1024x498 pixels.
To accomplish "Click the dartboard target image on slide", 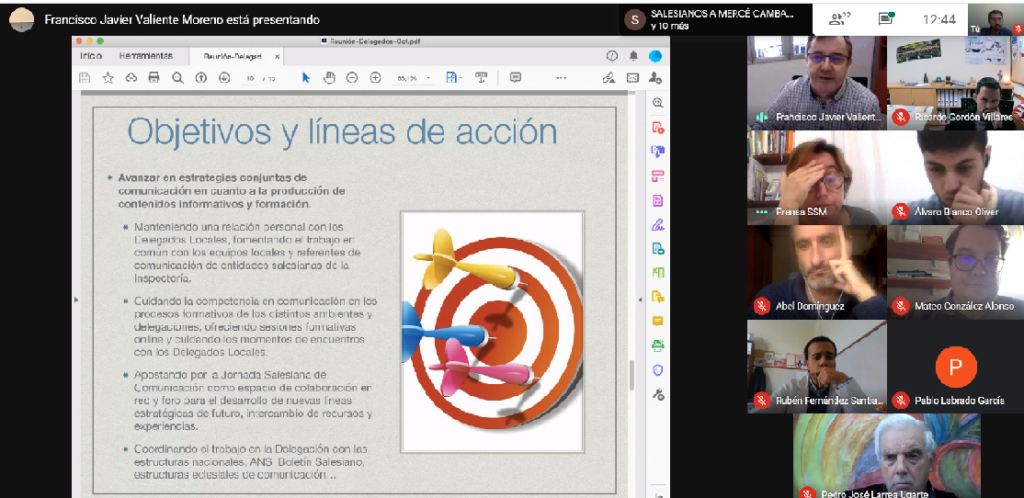I will 492,332.
